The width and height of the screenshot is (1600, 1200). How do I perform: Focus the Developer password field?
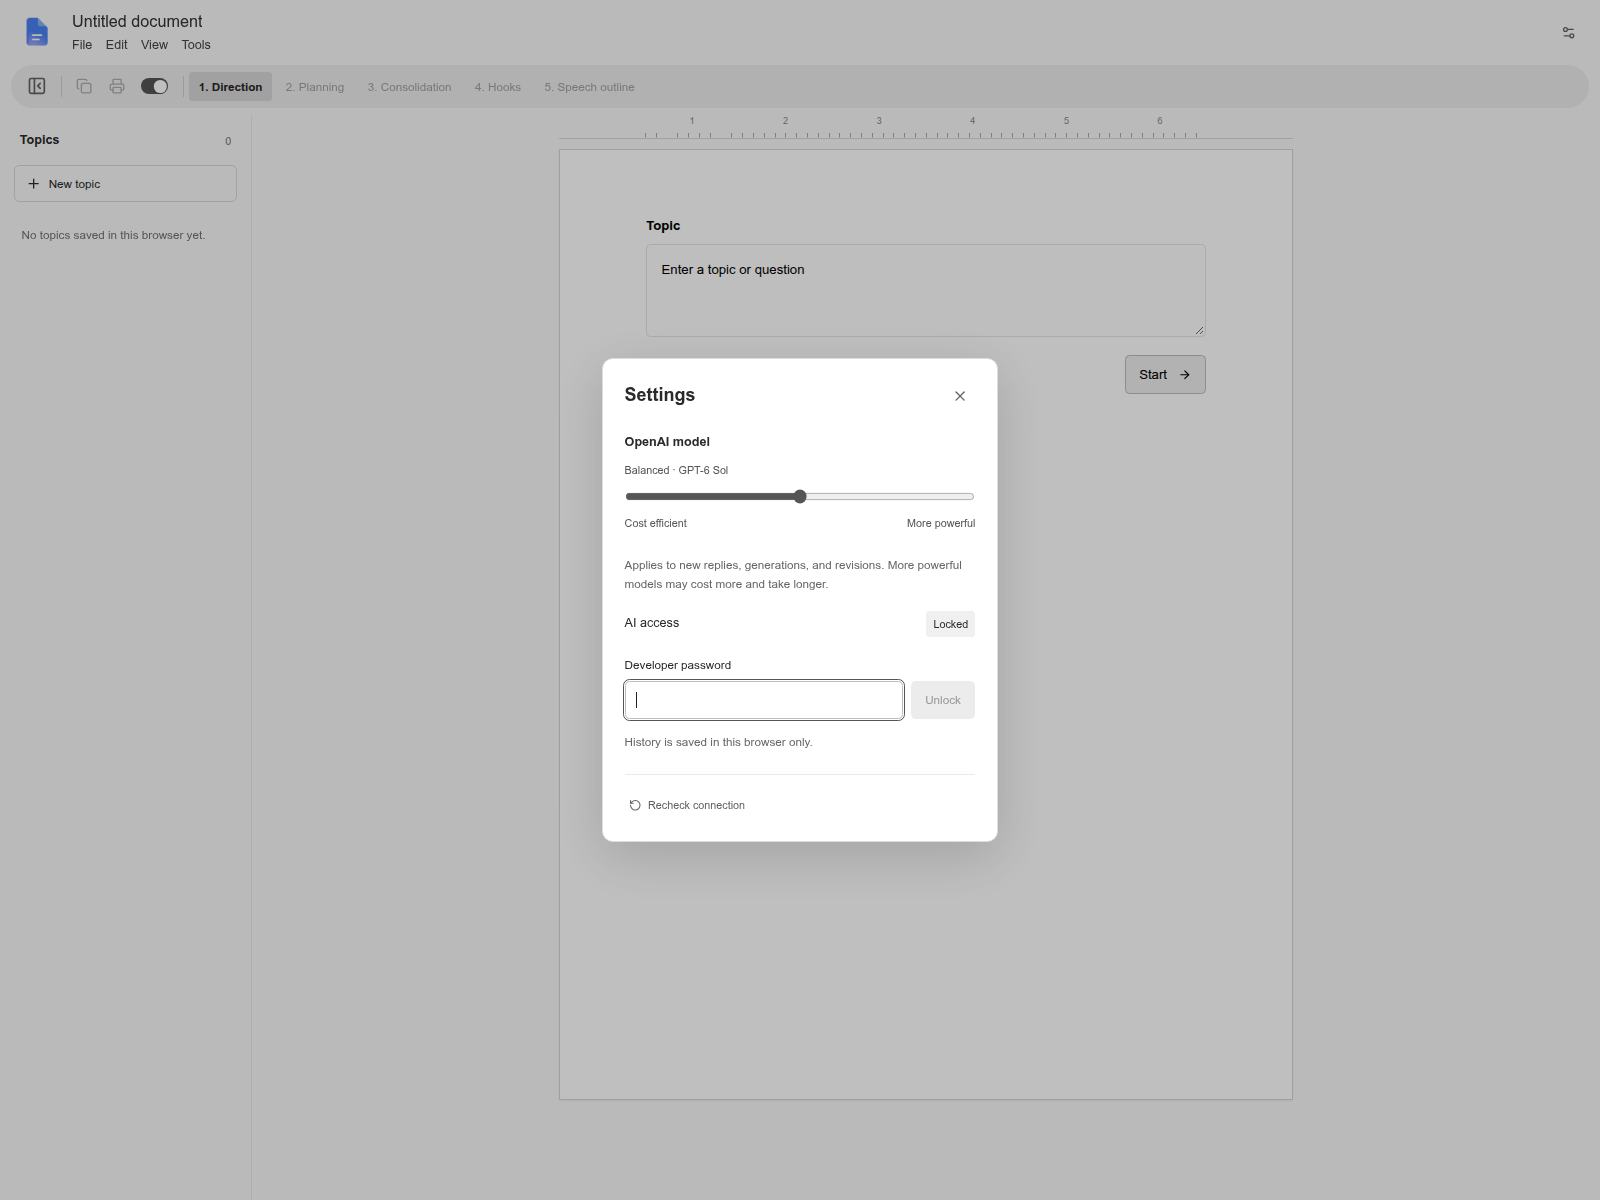click(764, 700)
